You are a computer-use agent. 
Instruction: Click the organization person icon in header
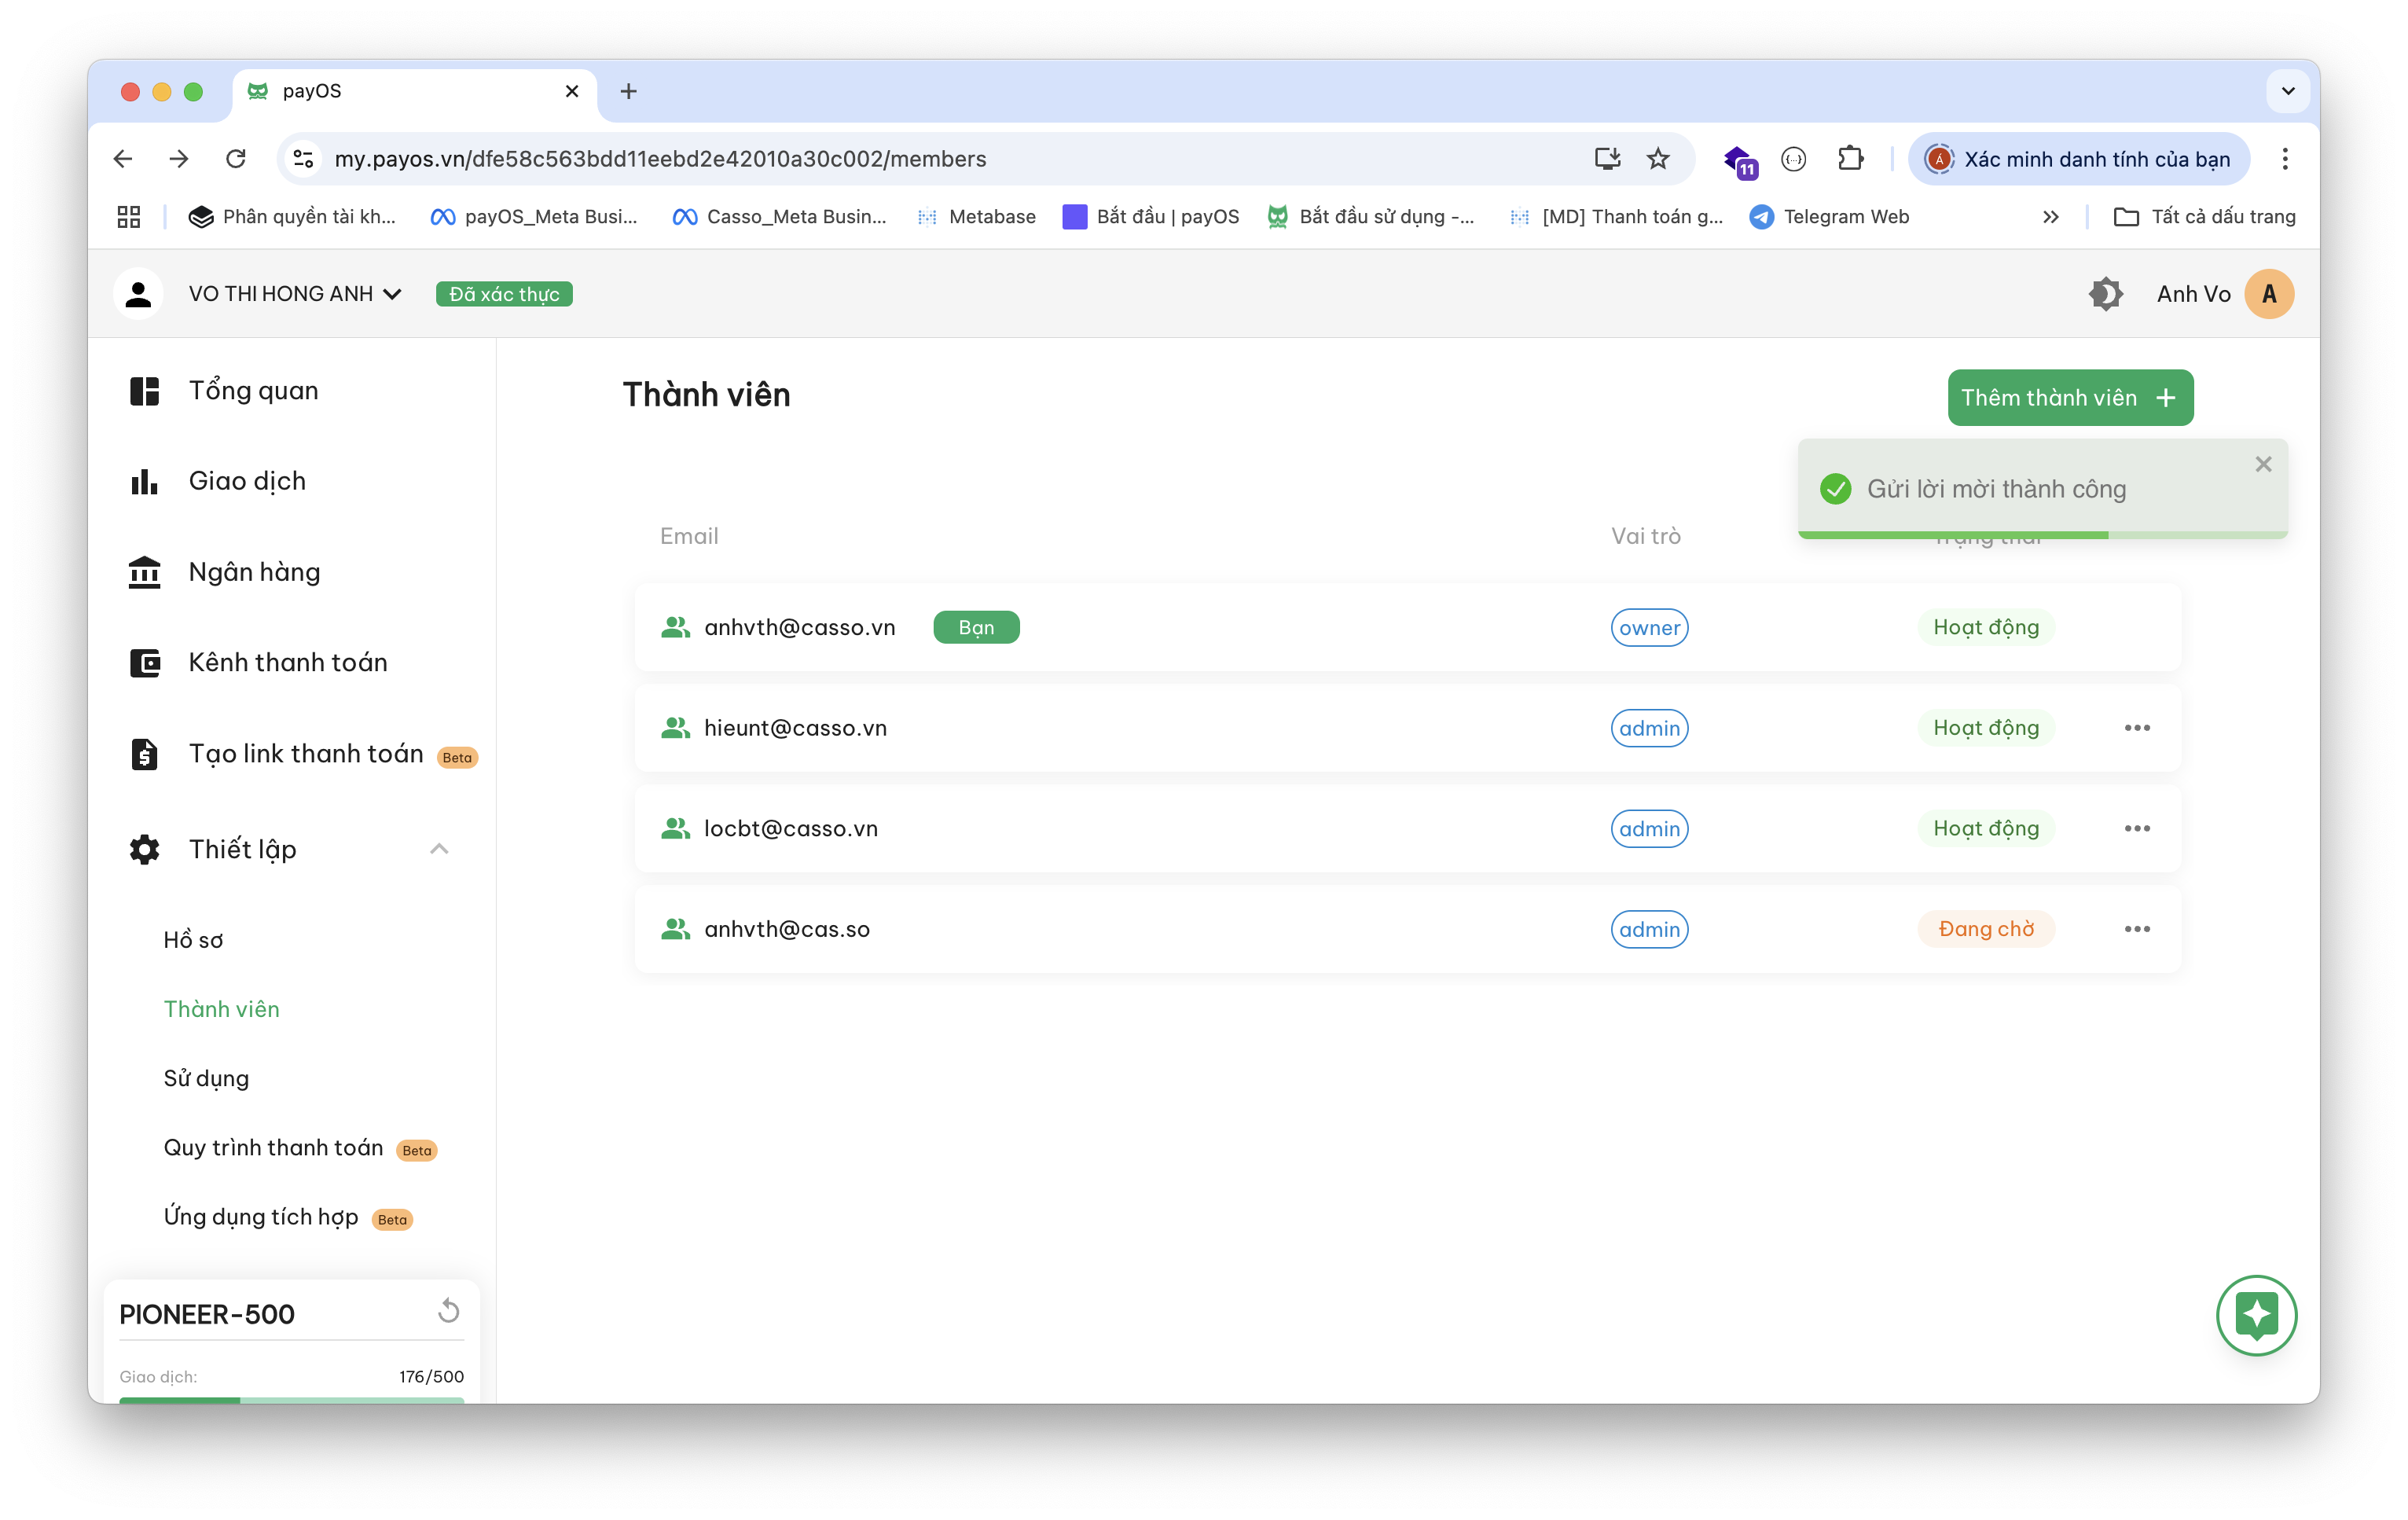point(138,294)
